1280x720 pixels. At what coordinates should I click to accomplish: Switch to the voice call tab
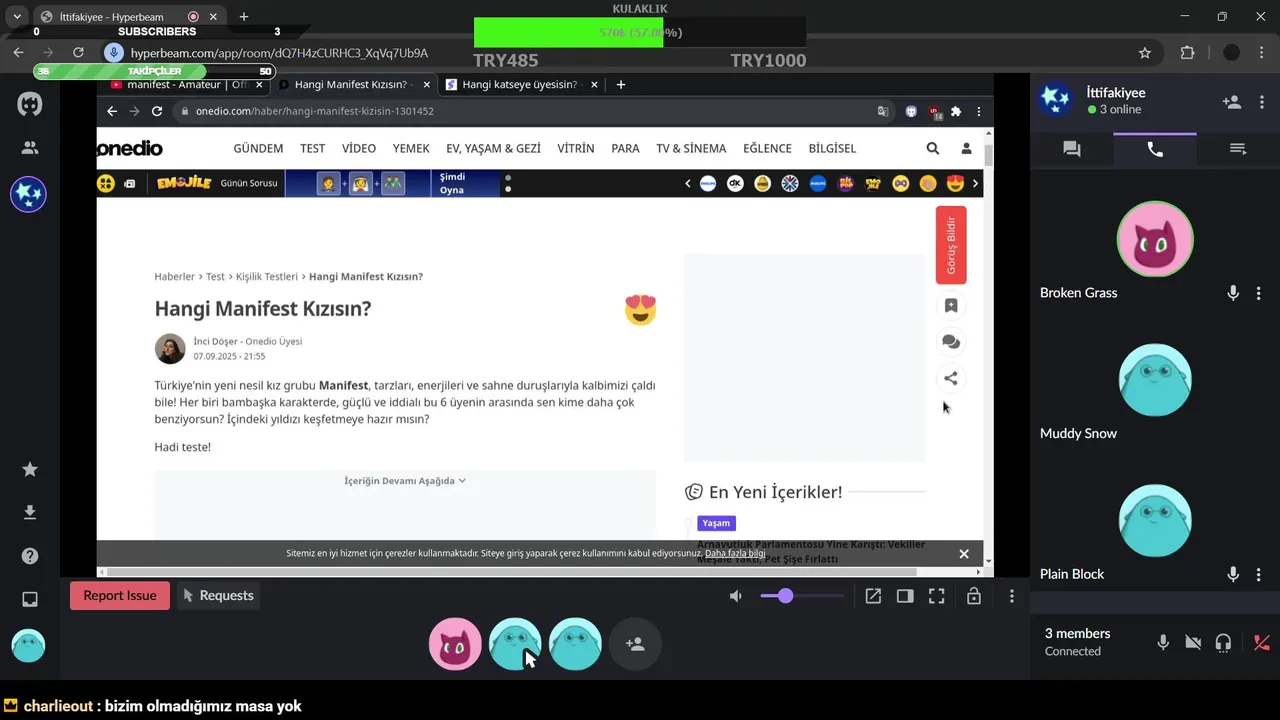(x=1155, y=149)
